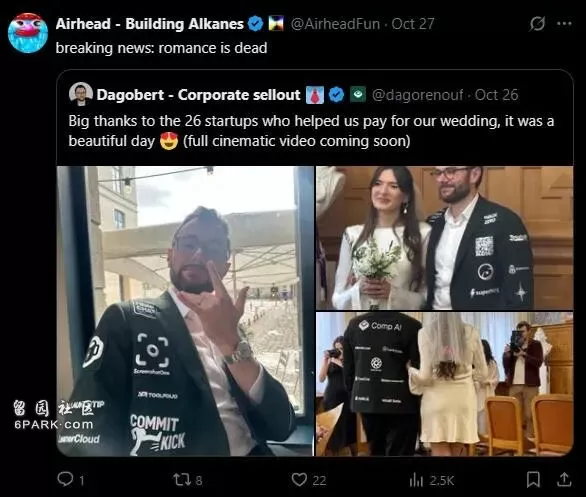The width and height of the screenshot is (586, 497).
Task: Open the Grok circle-slash icon
Action: [x=537, y=24]
